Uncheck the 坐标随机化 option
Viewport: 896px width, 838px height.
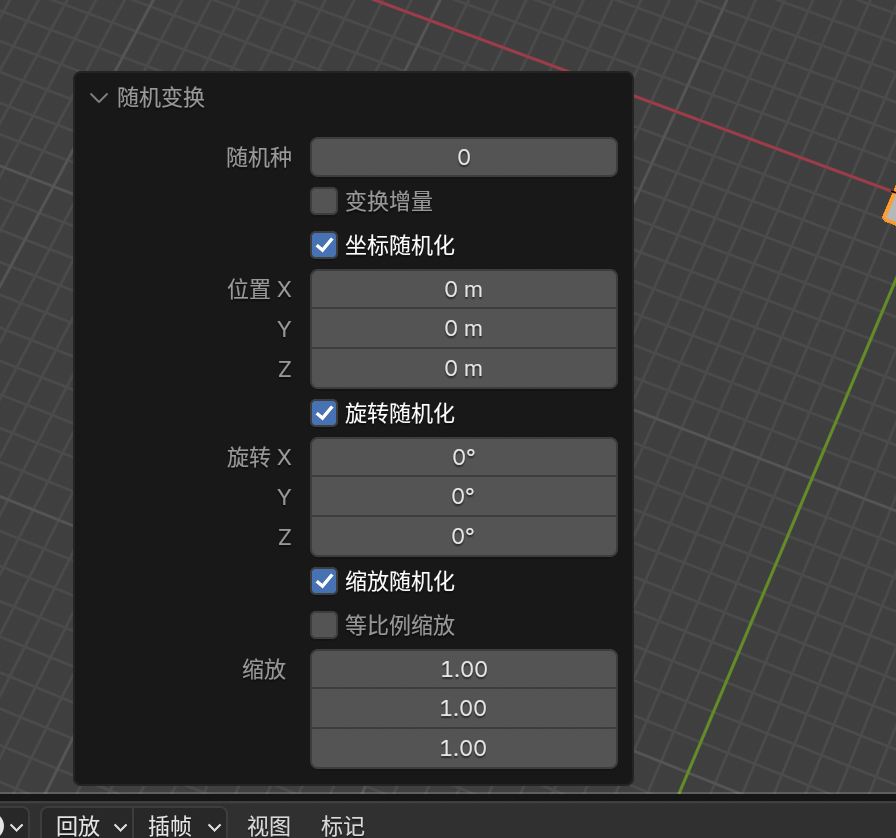click(324, 245)
